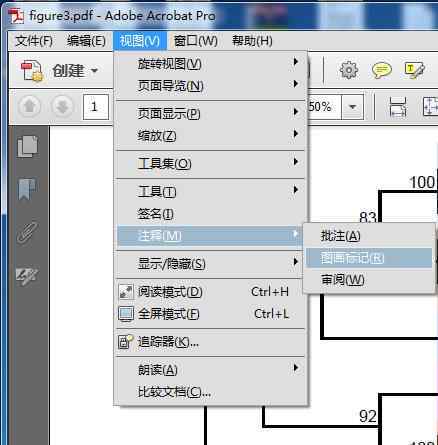Expand the zoom percentage dropdown arrow

(352, 107)
